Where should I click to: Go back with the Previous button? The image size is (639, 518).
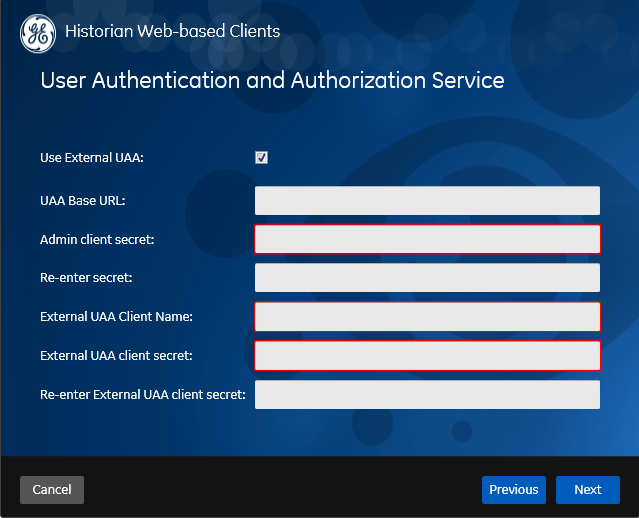[513, 489]
